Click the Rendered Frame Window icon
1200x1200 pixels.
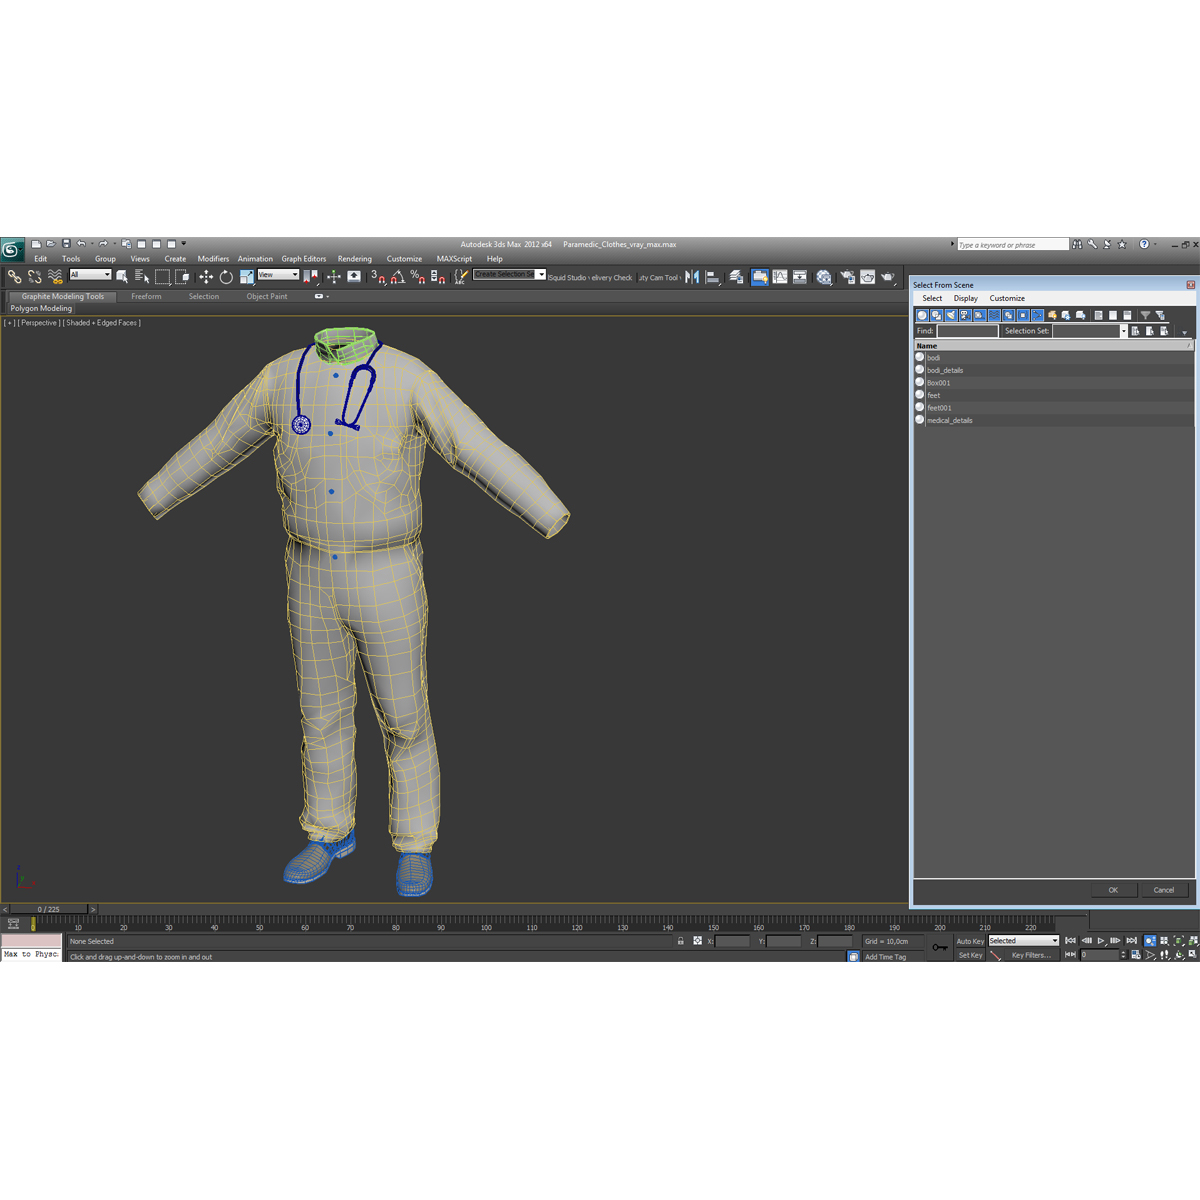coord(867,277)
